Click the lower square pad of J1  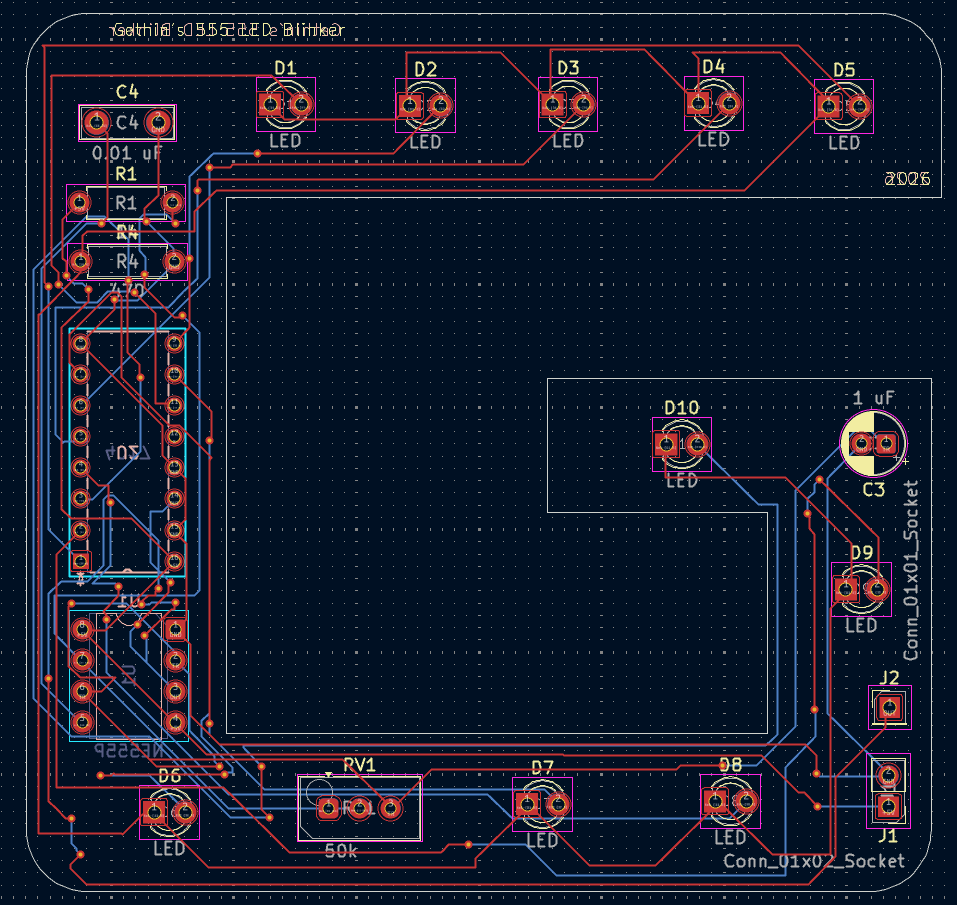point(889,807)
